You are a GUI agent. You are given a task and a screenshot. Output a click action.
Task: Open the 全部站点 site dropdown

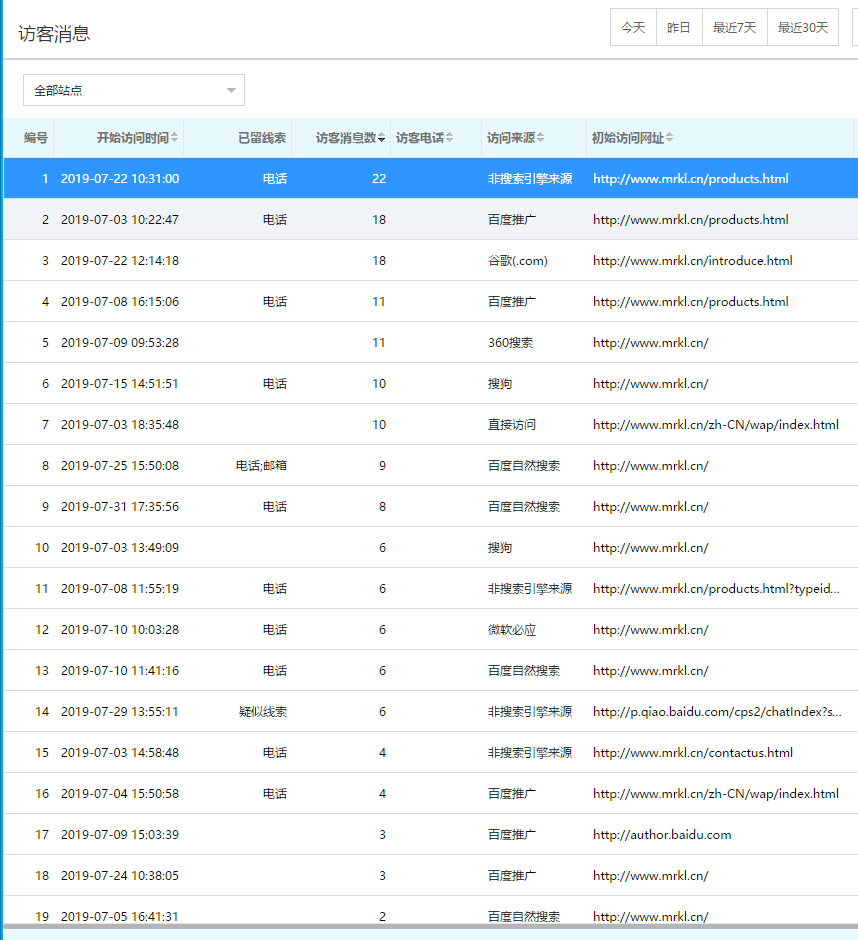point(134,90)
